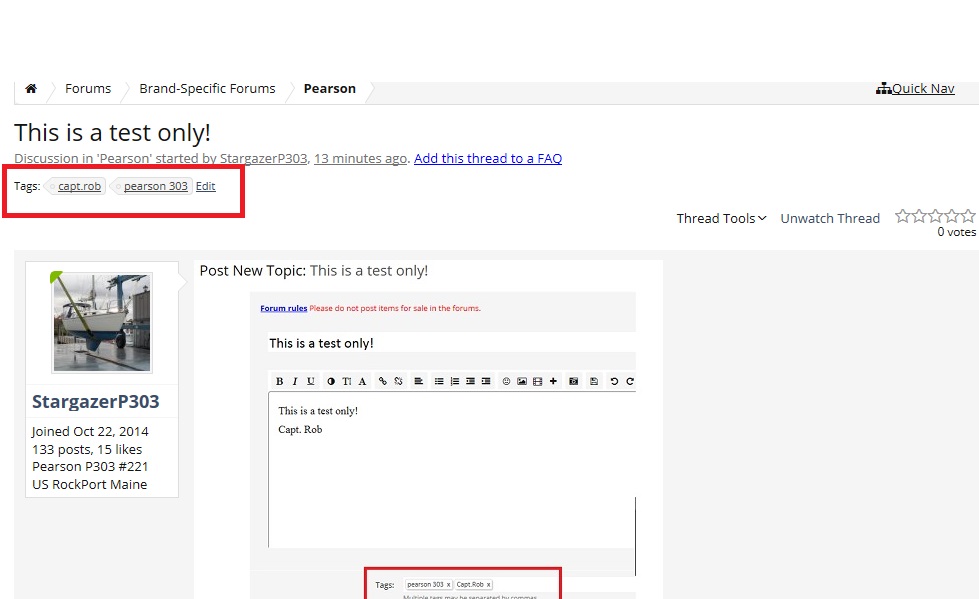Click the redo icon
979x599 pixels.
coord(630,381)
